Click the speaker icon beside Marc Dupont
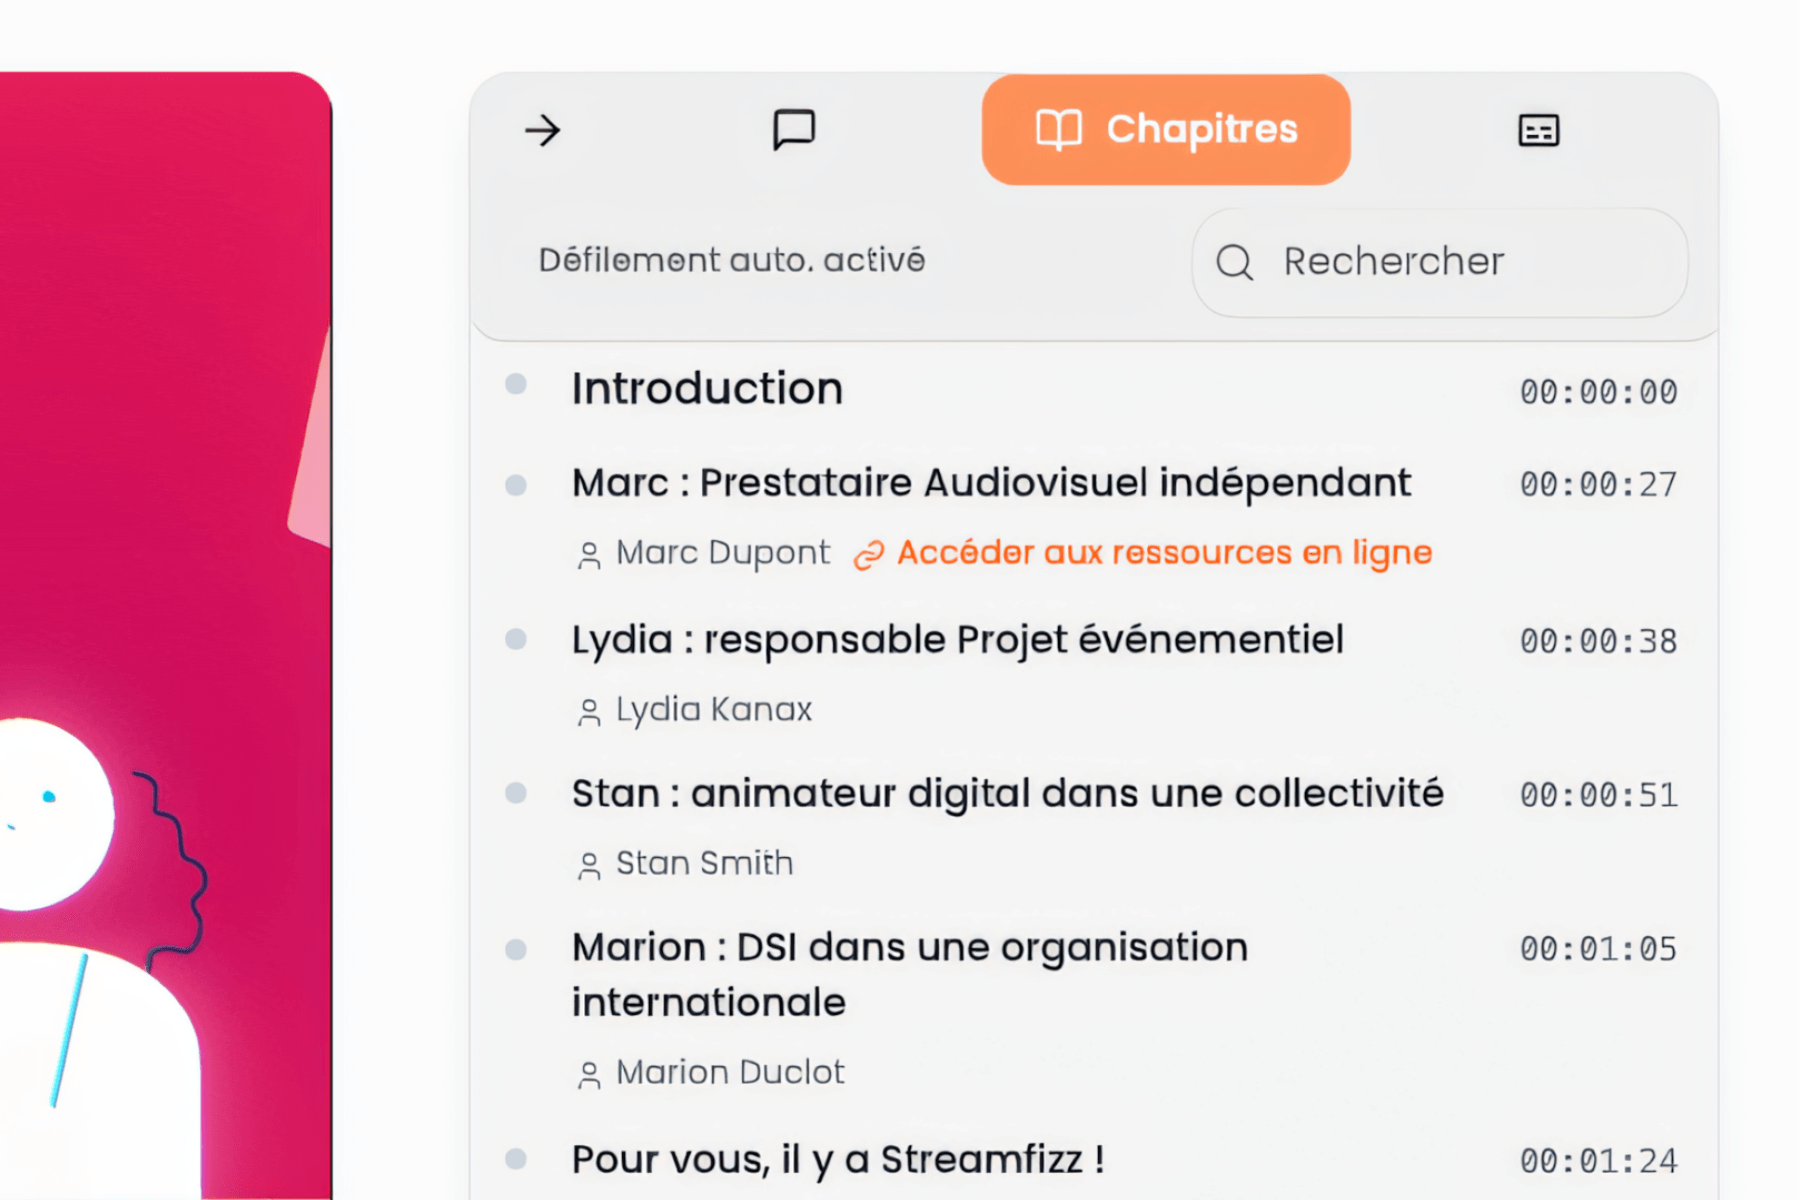Viewport: 1800px width, 1200px height. (x=588, y=553)
